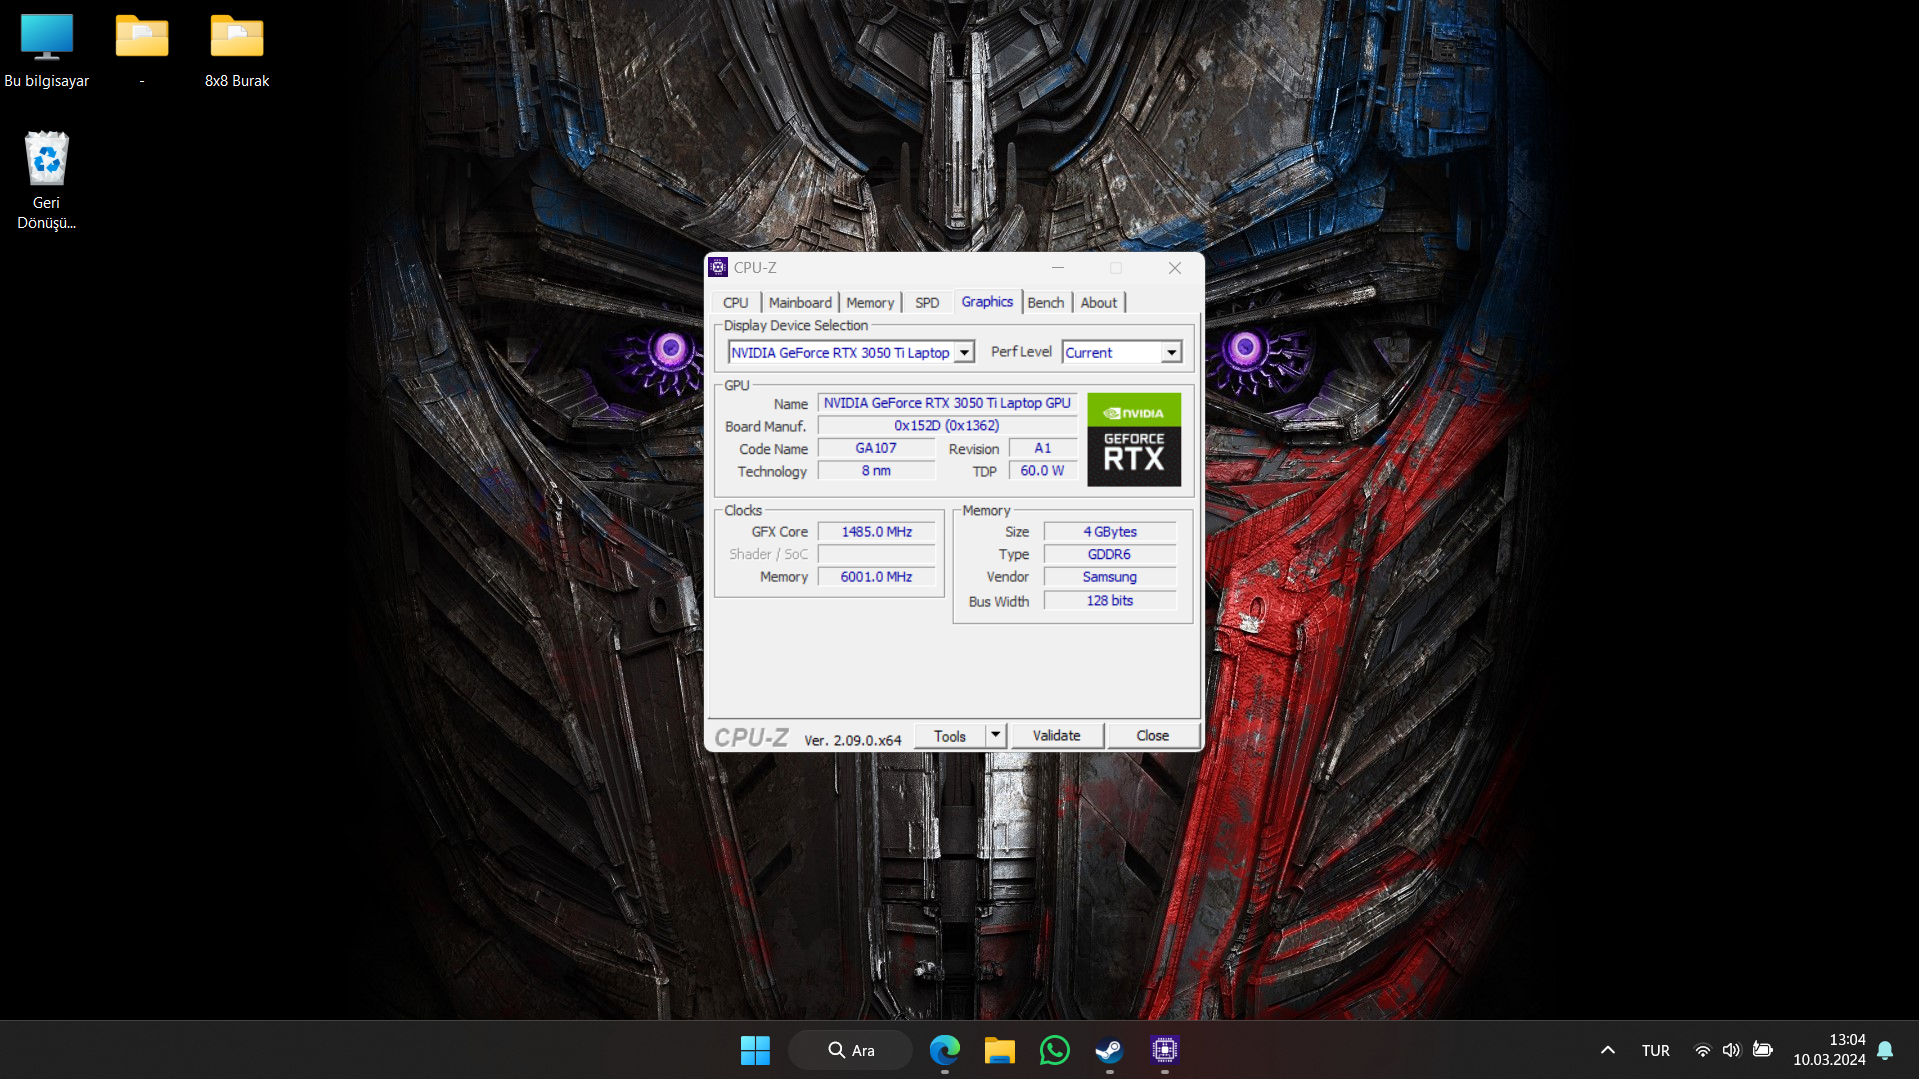Click the battery status tray icon
The image size is (1919, 1079).
1763,1050
